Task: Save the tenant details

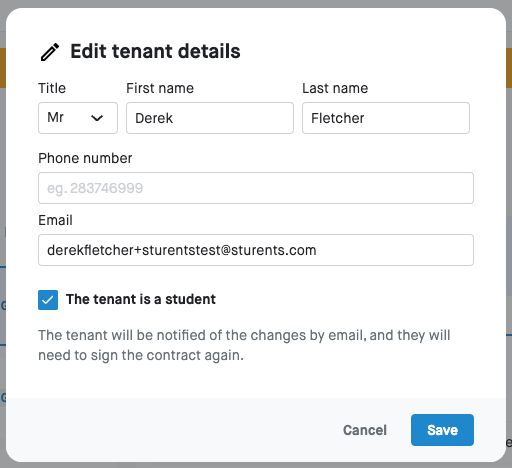Action: pyautogui.click(x=442, y=430)
